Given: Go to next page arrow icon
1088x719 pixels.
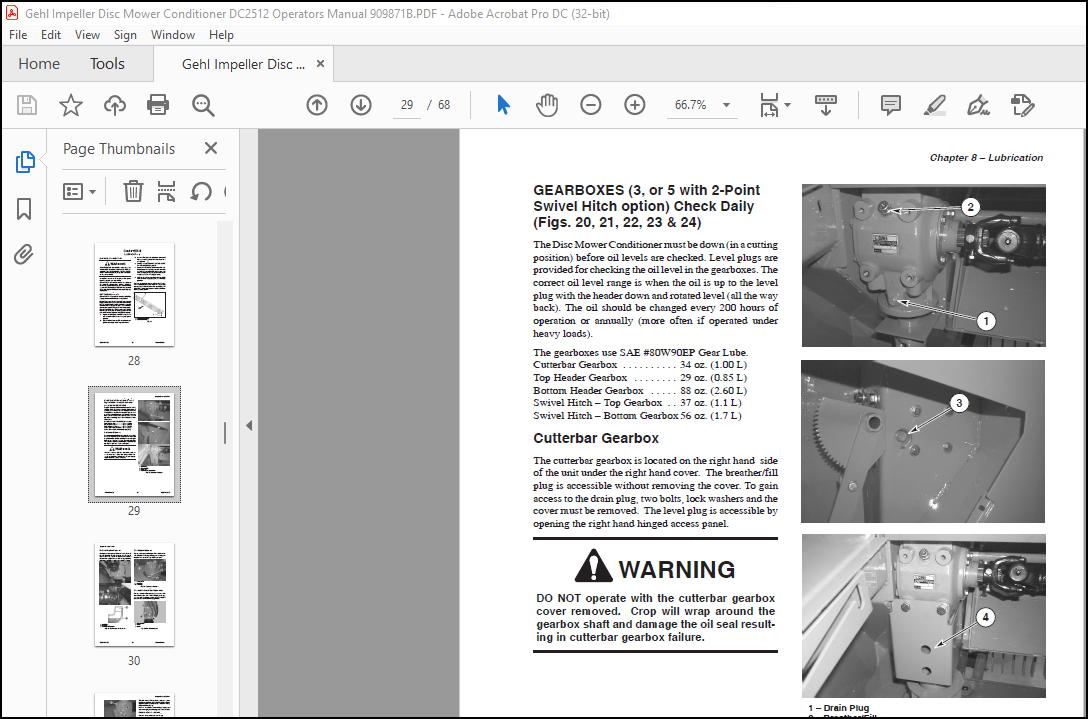Looking at the screenshot, I should (x=361, y=105).
